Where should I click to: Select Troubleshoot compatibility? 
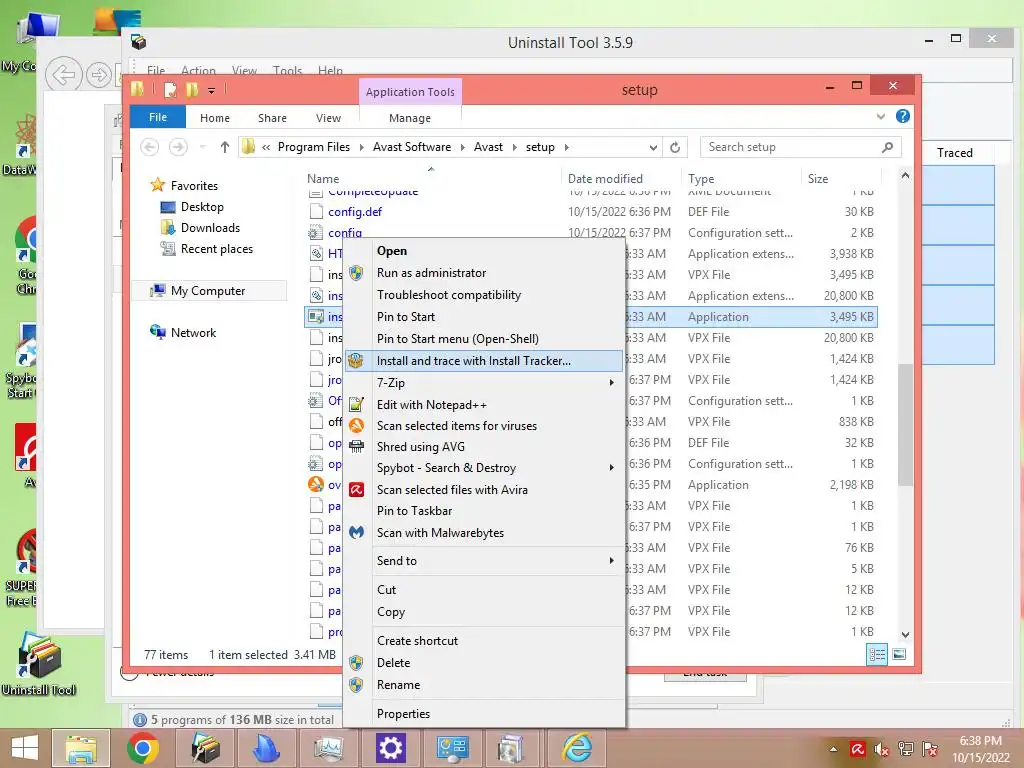pos(449,295)
